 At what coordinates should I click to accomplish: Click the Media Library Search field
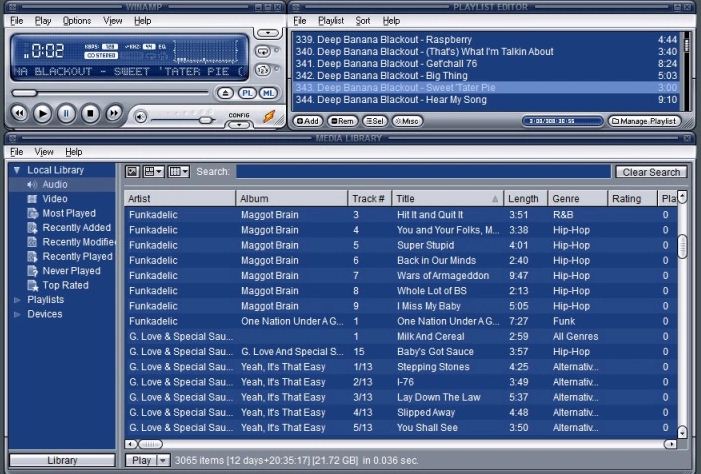pyautogui.click(x=423, y=172)
